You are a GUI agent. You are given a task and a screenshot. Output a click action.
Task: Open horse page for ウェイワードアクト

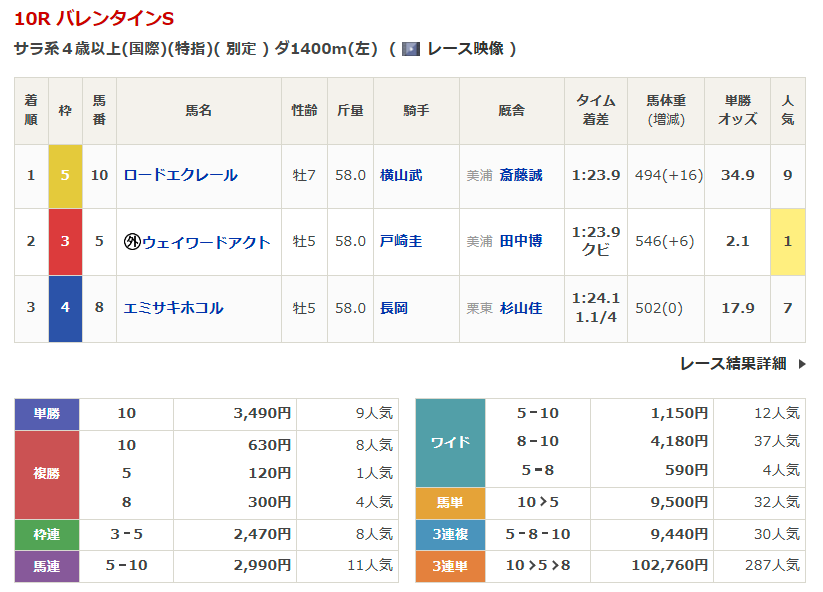coord(205,242)
